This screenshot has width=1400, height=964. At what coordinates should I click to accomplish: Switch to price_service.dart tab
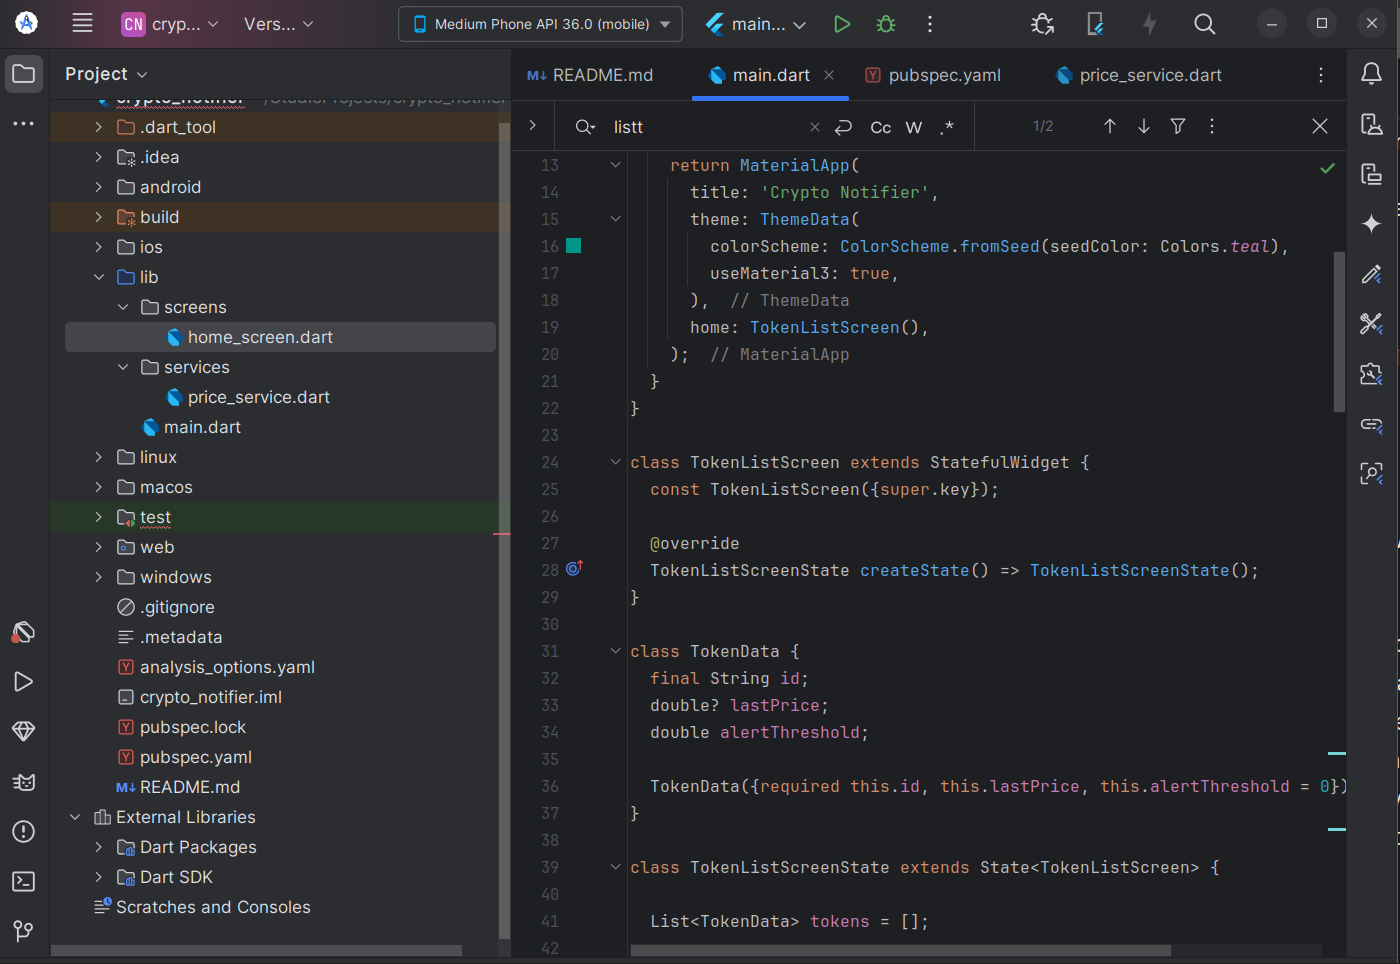click(x=1139, y=75)
